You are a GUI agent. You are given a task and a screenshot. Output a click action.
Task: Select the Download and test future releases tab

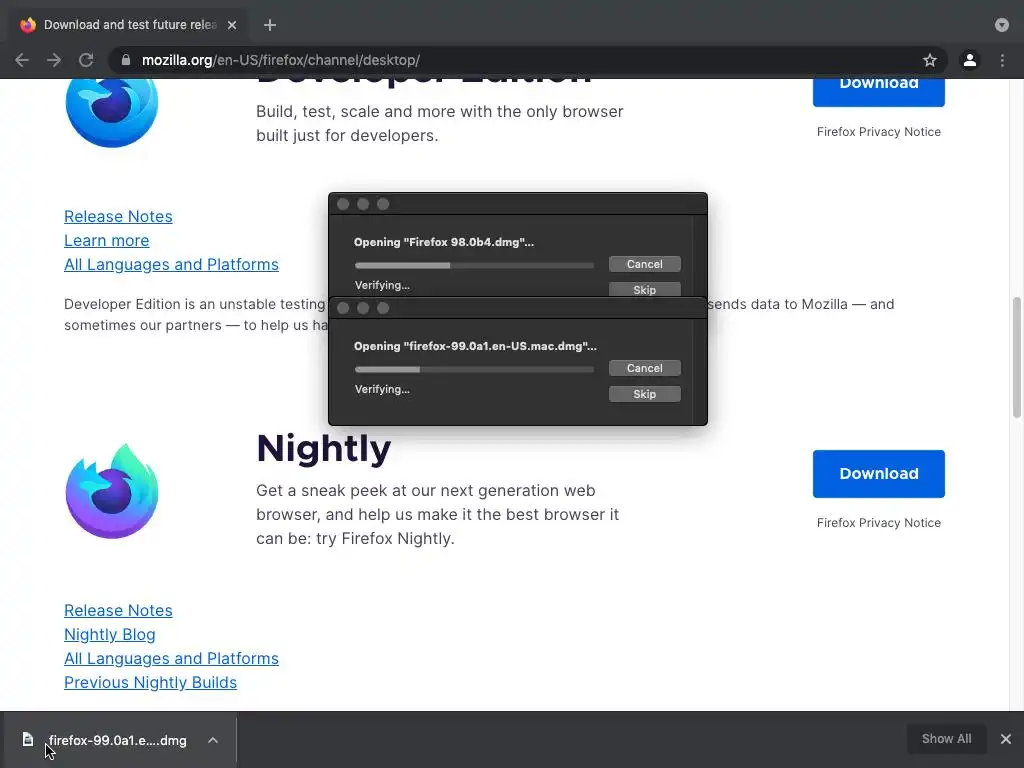[x=128, y=25]
